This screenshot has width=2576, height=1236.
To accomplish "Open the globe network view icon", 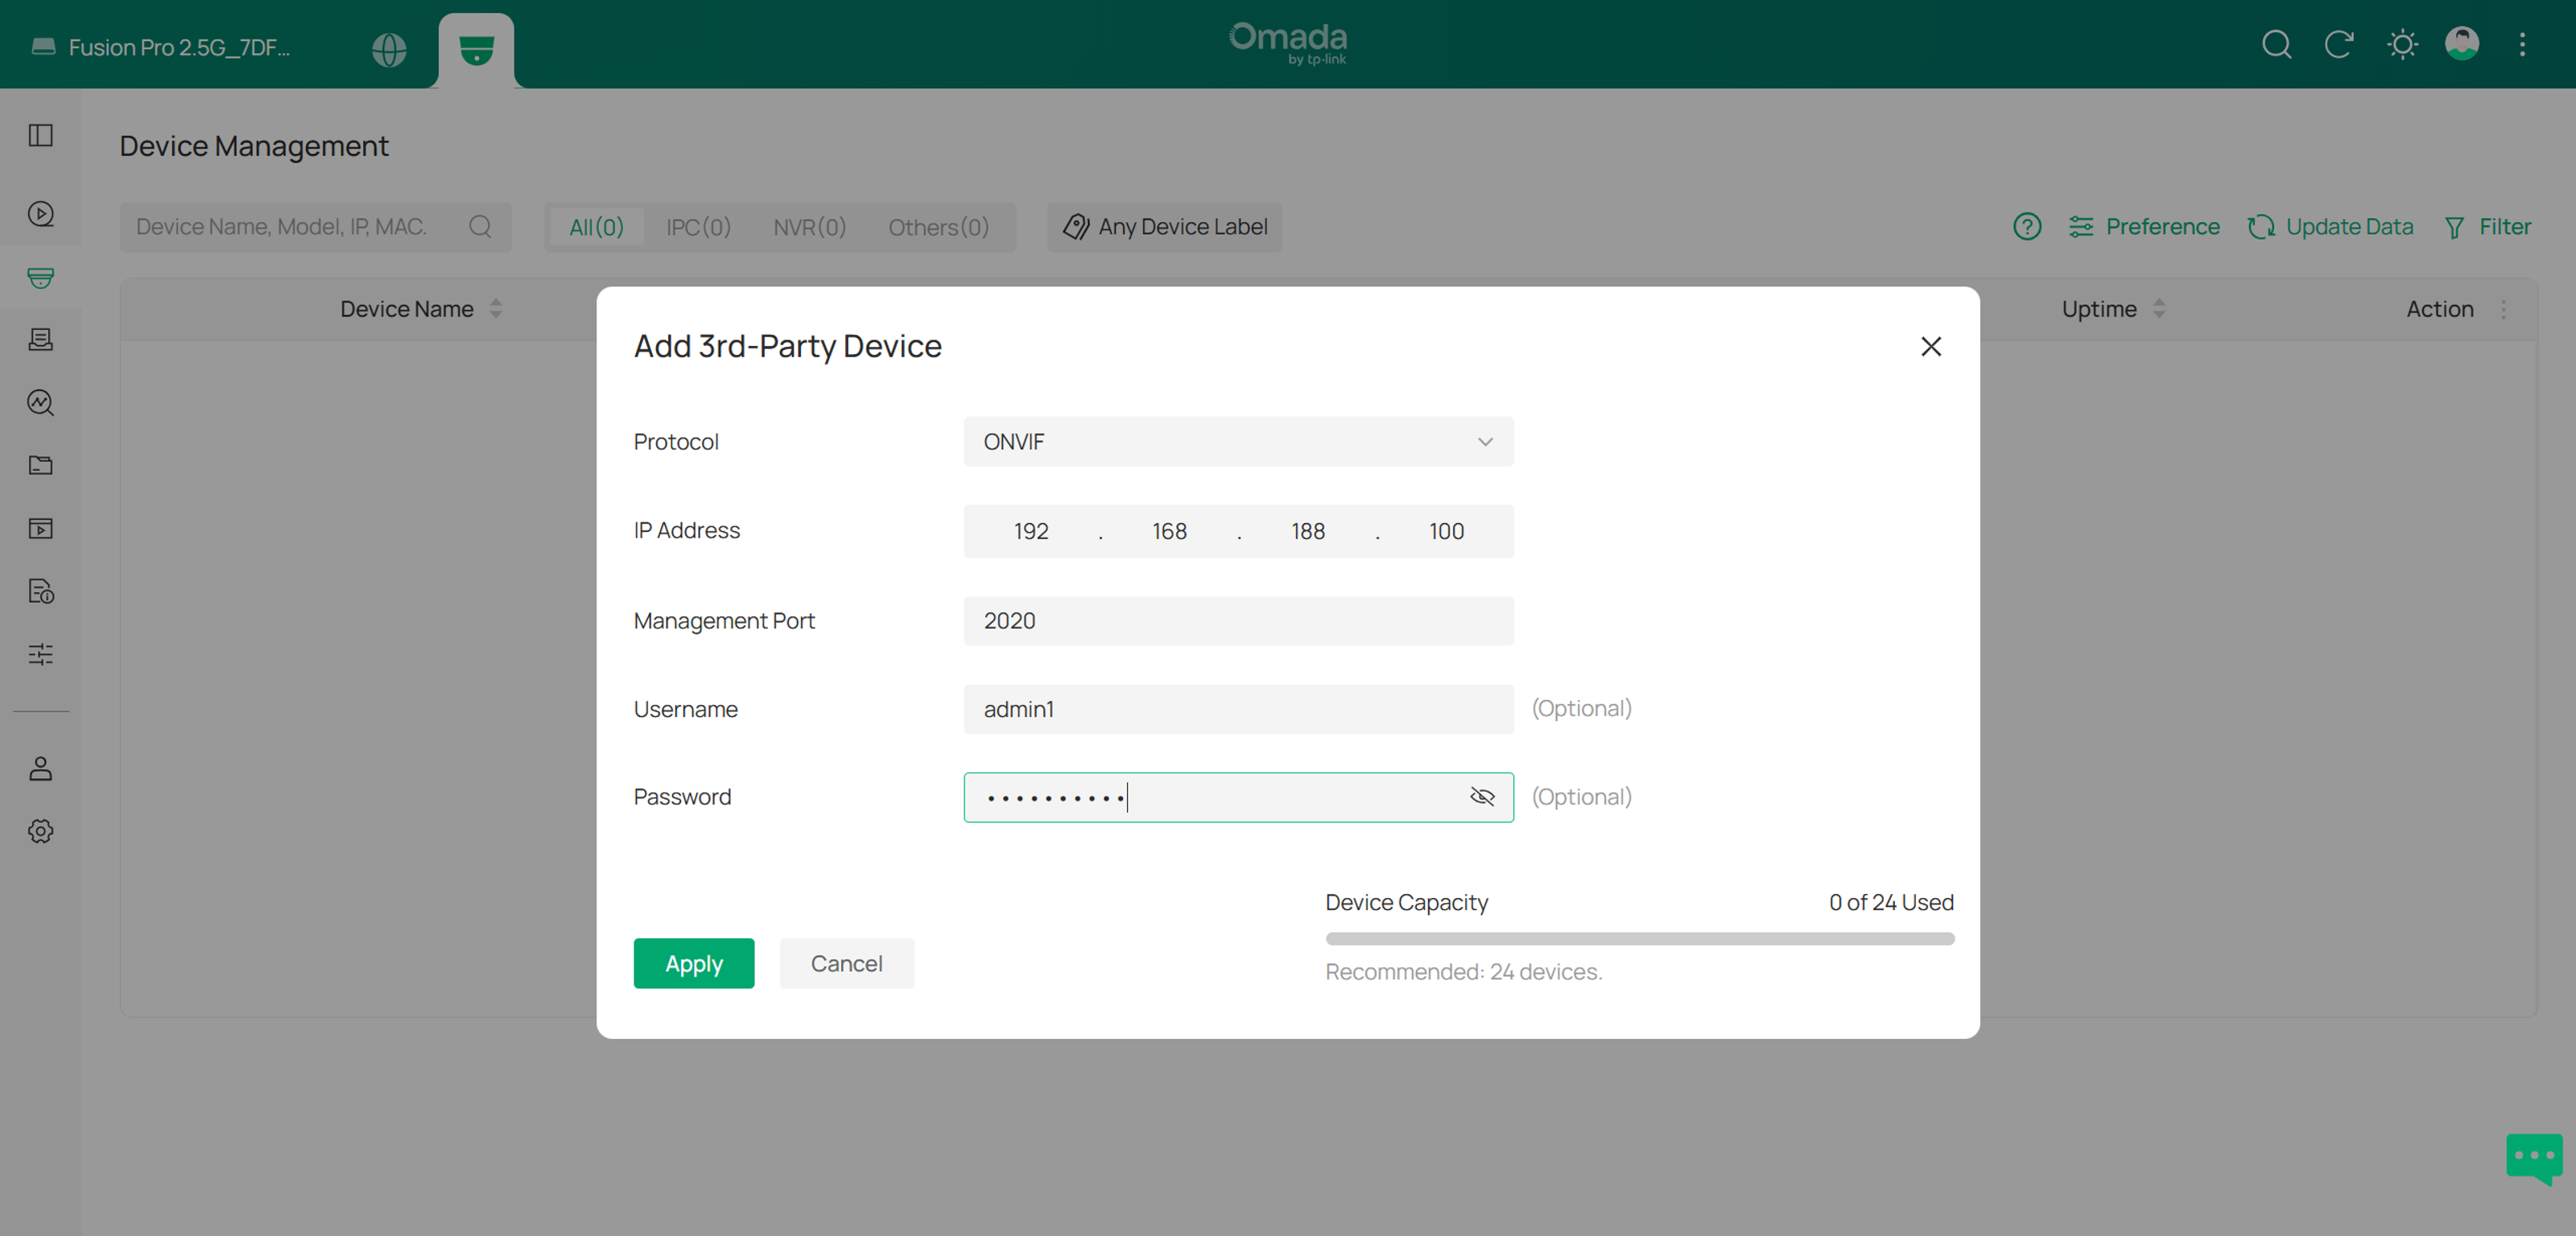I will pyautogui.click(x=389, y=49).
